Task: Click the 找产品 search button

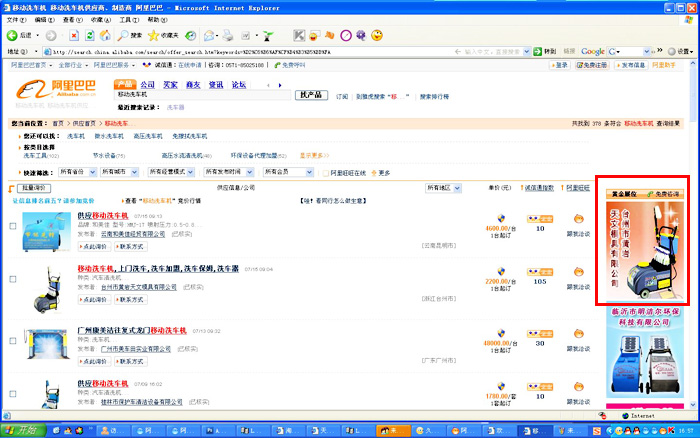Action: (x=311, y=95)
